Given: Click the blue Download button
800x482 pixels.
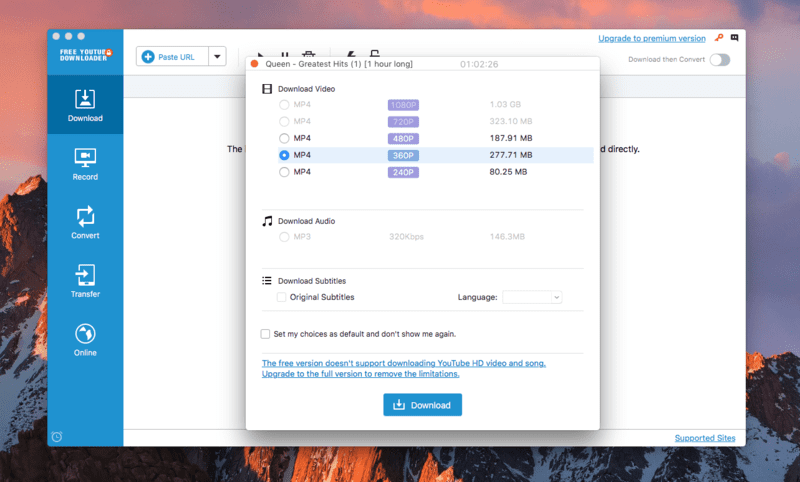Looking at the screenshot, I should point(422,404).
